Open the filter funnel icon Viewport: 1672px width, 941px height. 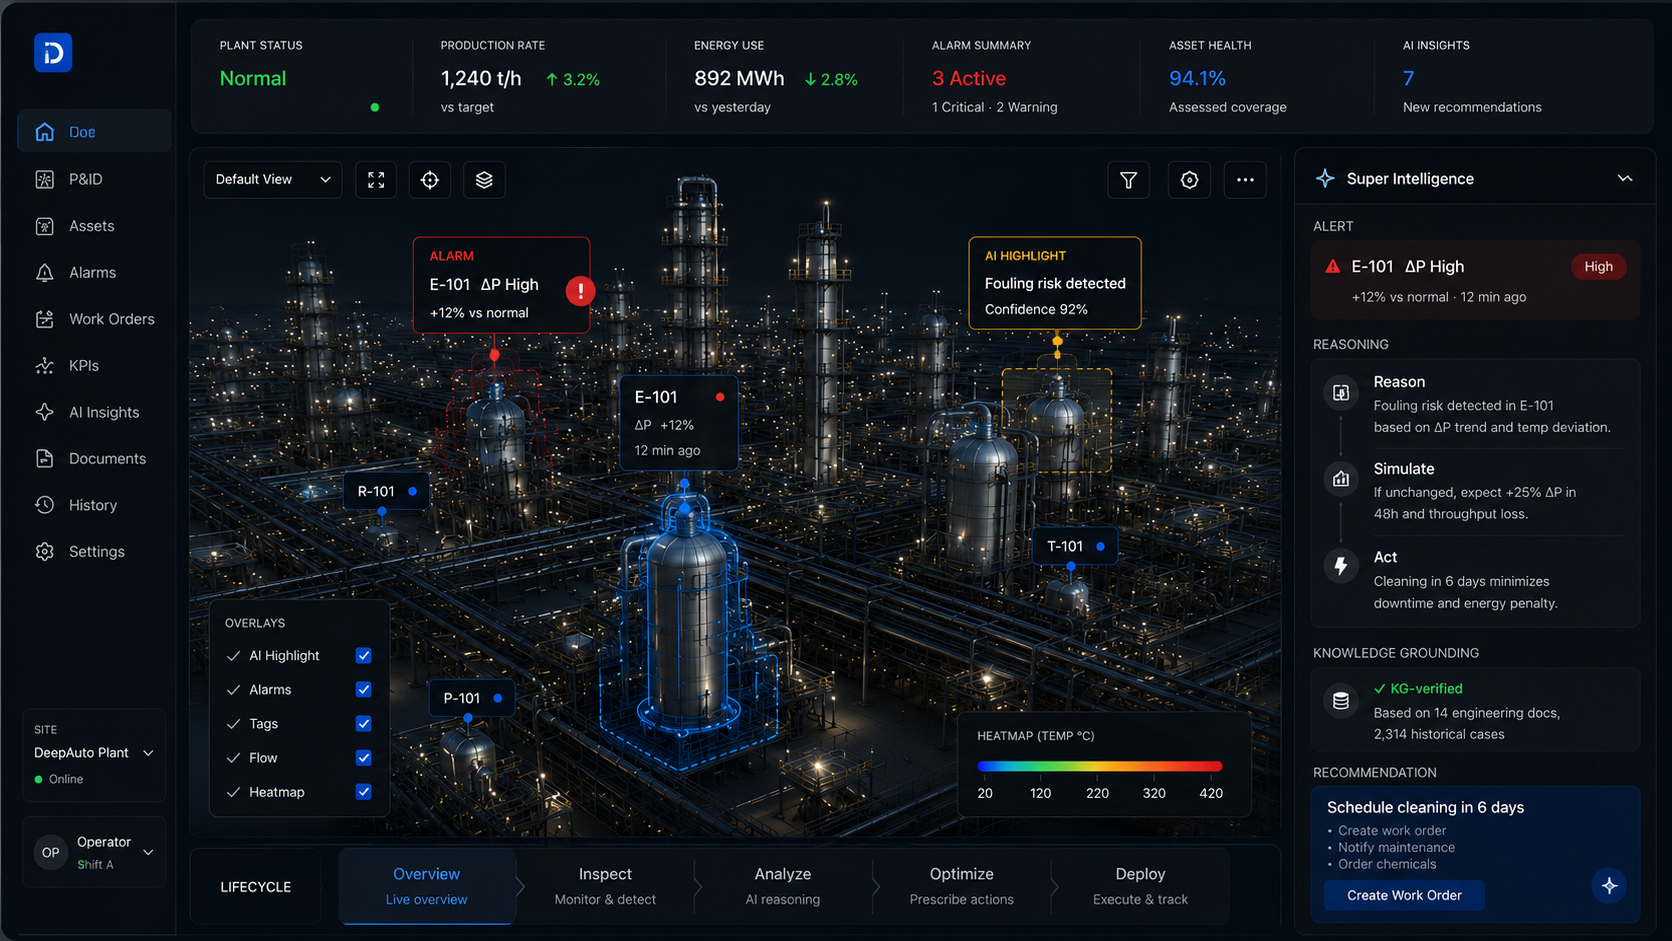[x=1128, y=180]
